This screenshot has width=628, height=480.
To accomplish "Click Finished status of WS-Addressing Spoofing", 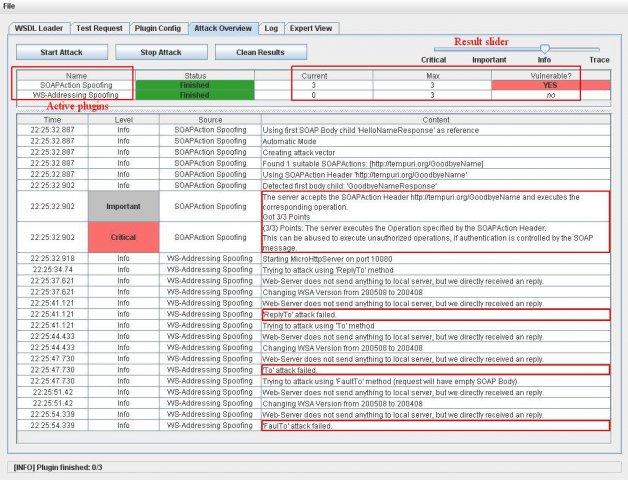I will [195, 95].
